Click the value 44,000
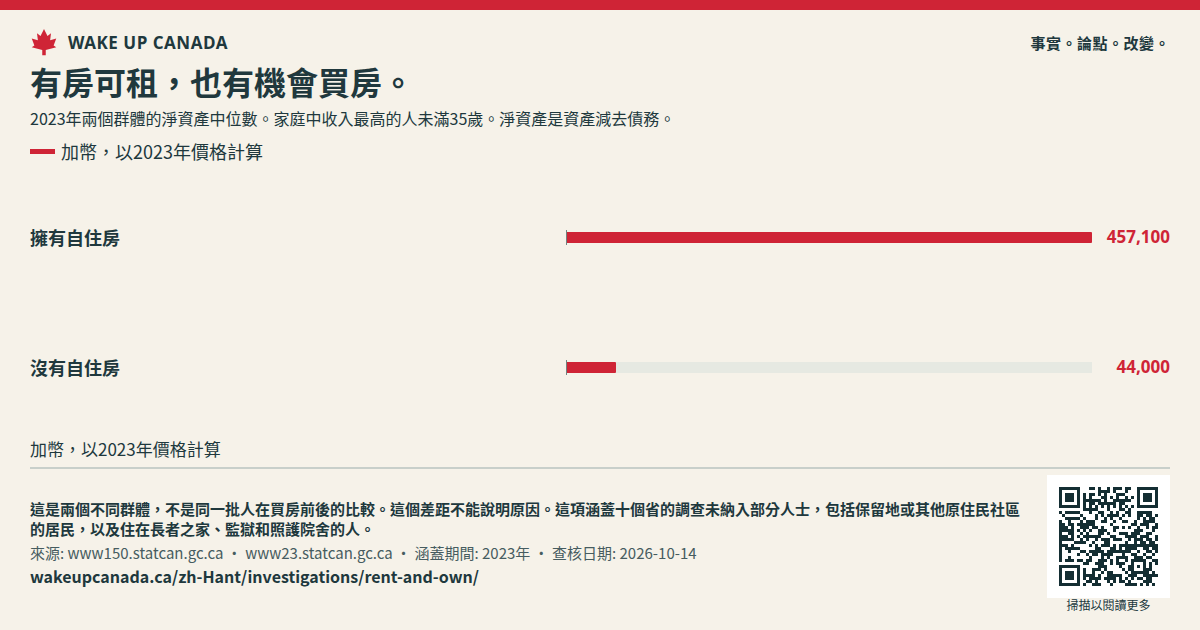 pos(1143,367)
